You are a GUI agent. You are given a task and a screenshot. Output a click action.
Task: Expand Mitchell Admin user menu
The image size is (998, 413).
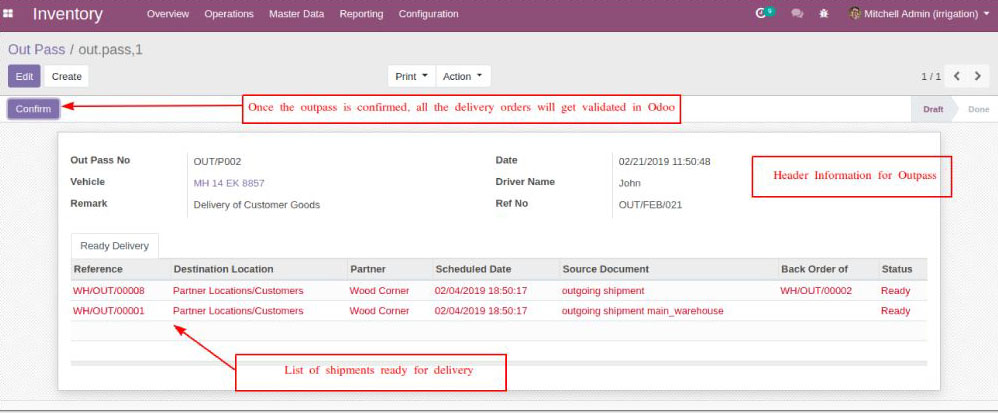[x=920, y=13]
